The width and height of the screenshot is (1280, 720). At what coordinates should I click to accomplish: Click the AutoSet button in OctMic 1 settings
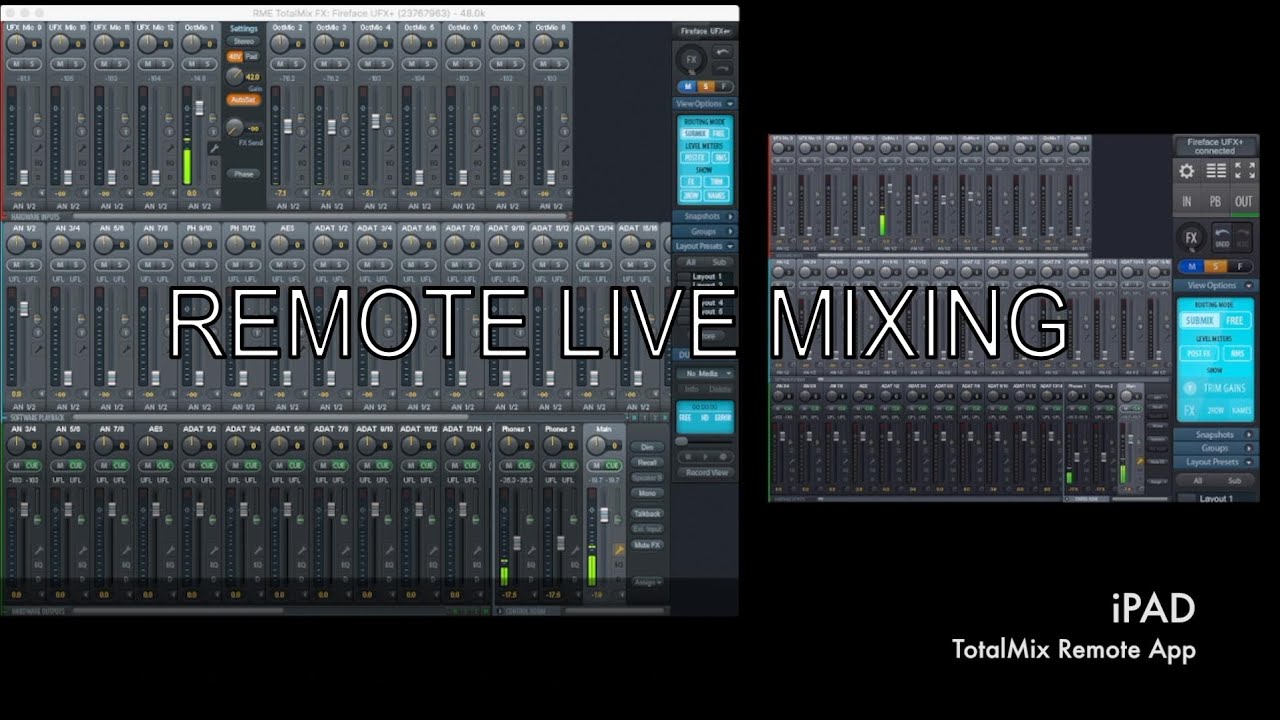243,100
